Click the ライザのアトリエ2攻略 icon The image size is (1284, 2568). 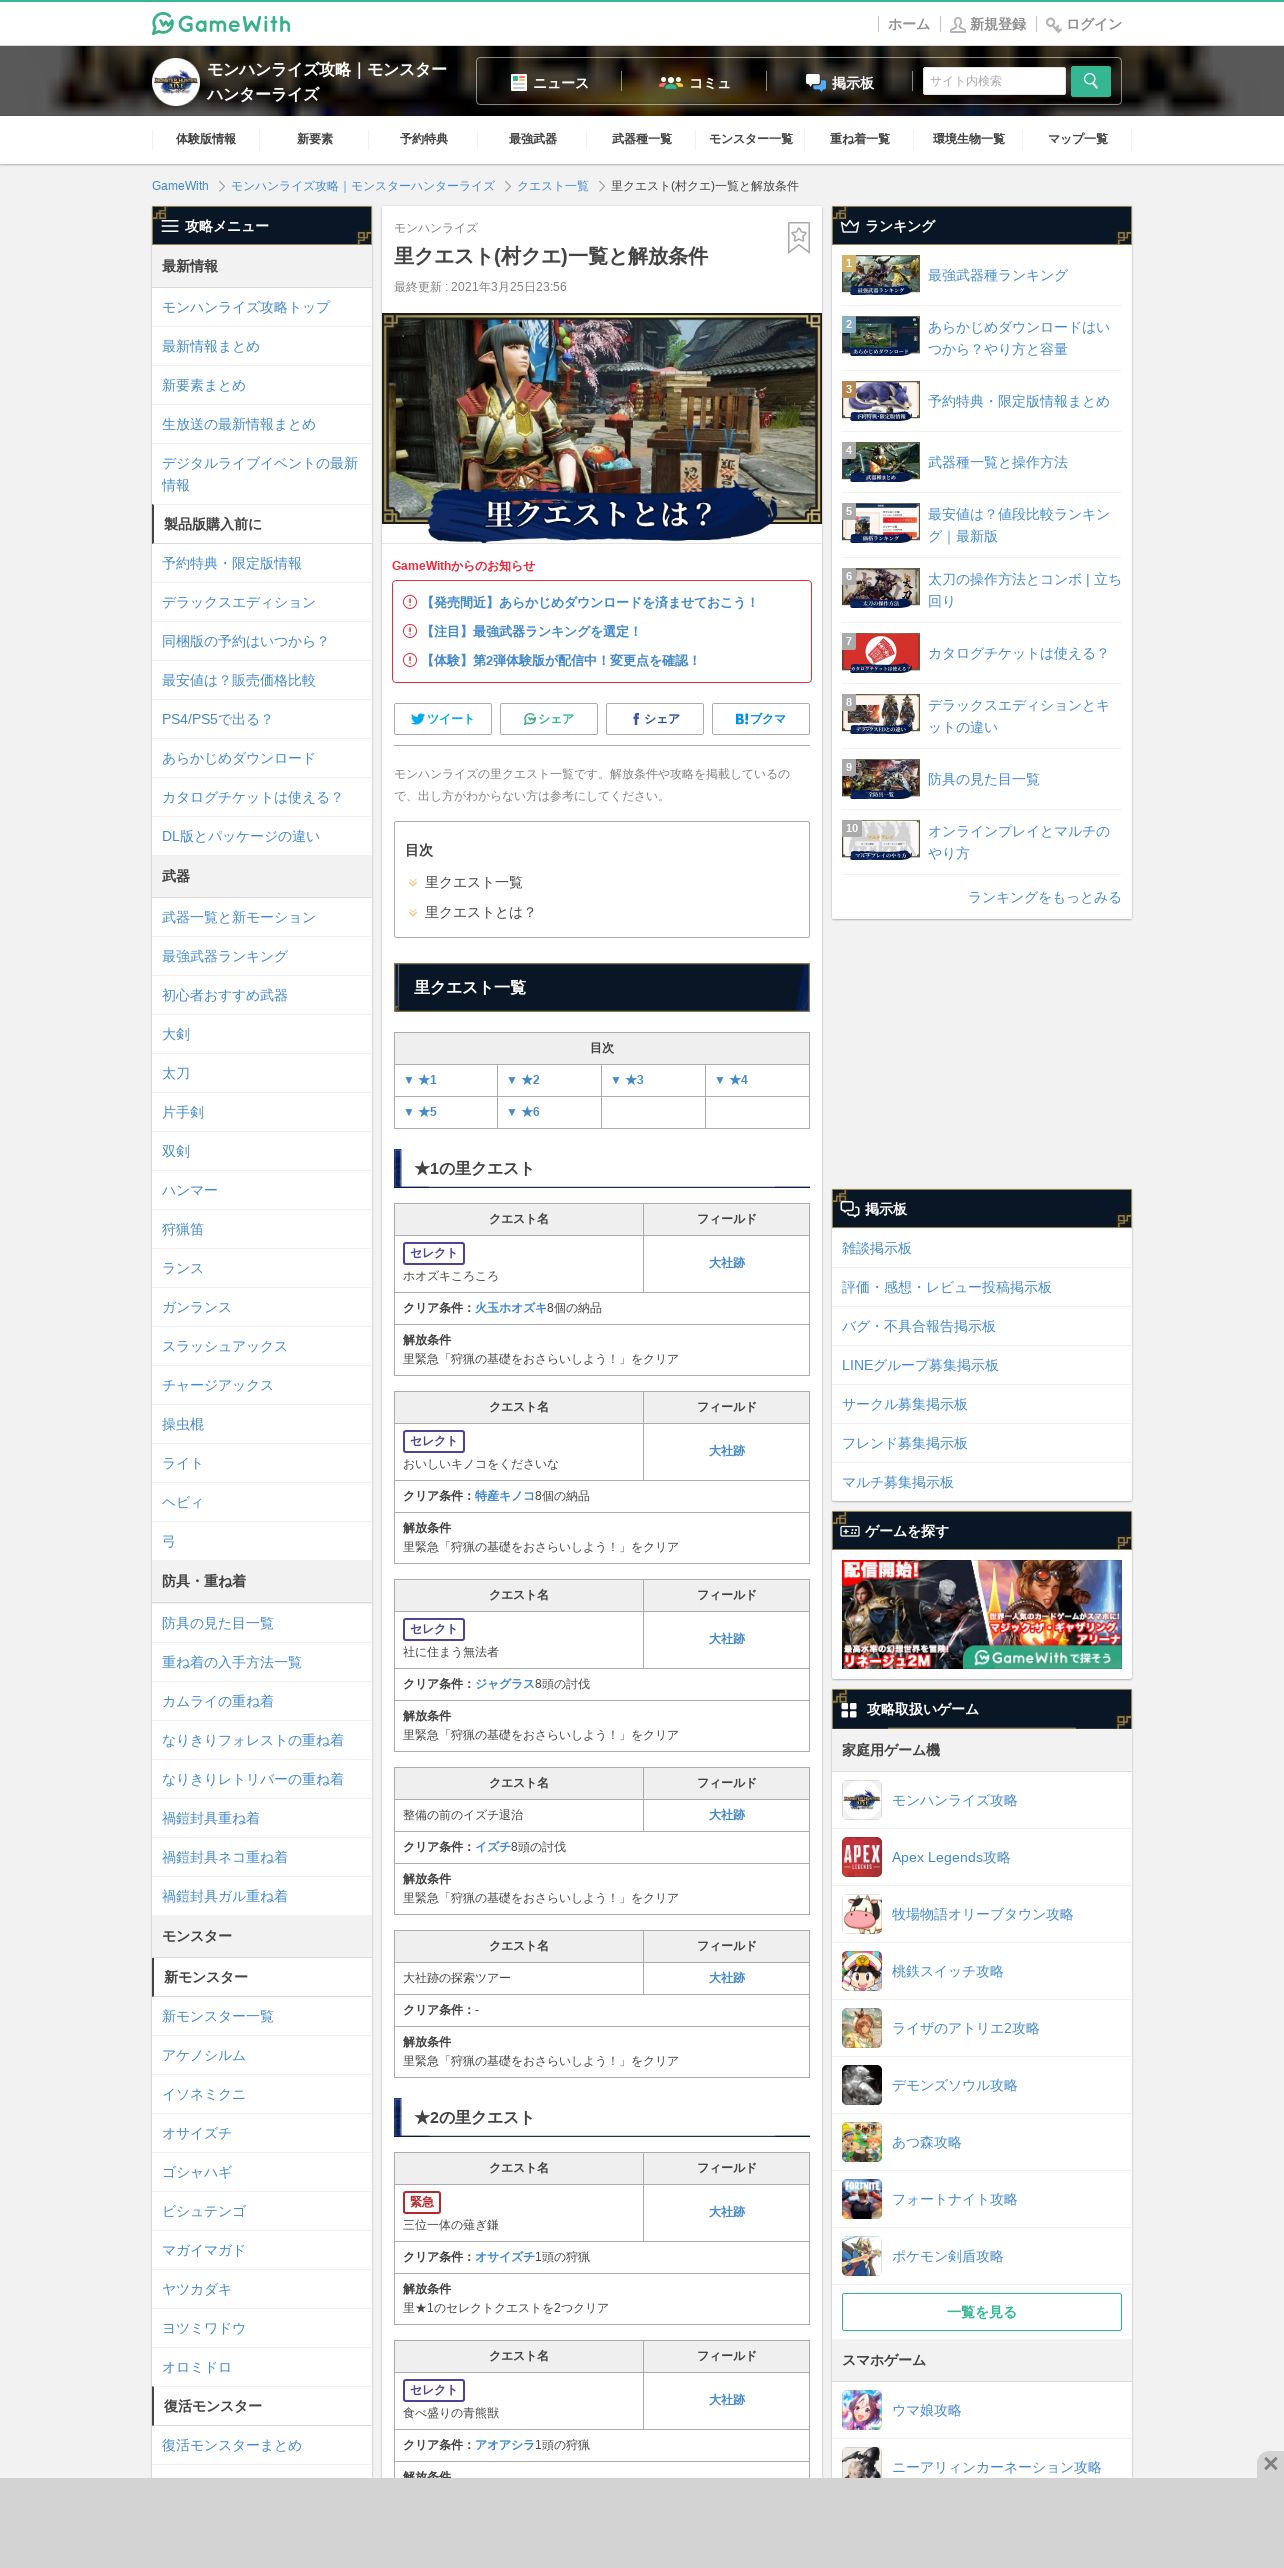coord(862,2028)
